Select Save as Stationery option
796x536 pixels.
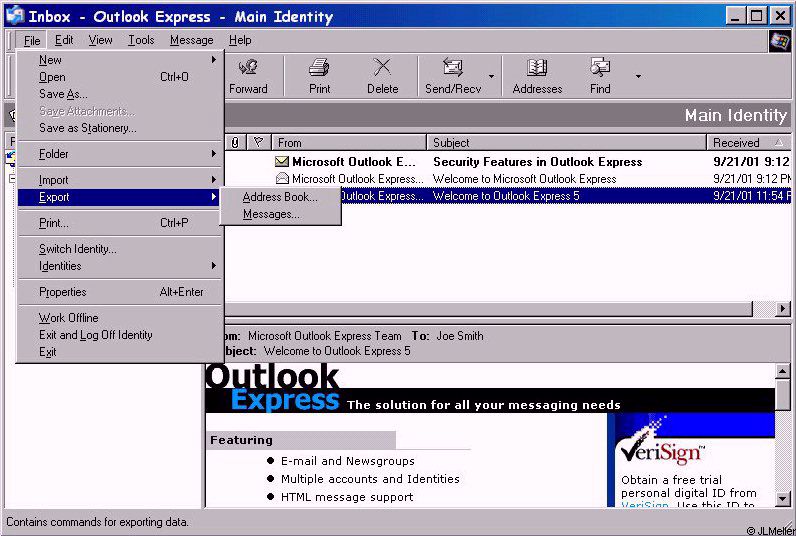pyautogui.click(x=119, y=128)
